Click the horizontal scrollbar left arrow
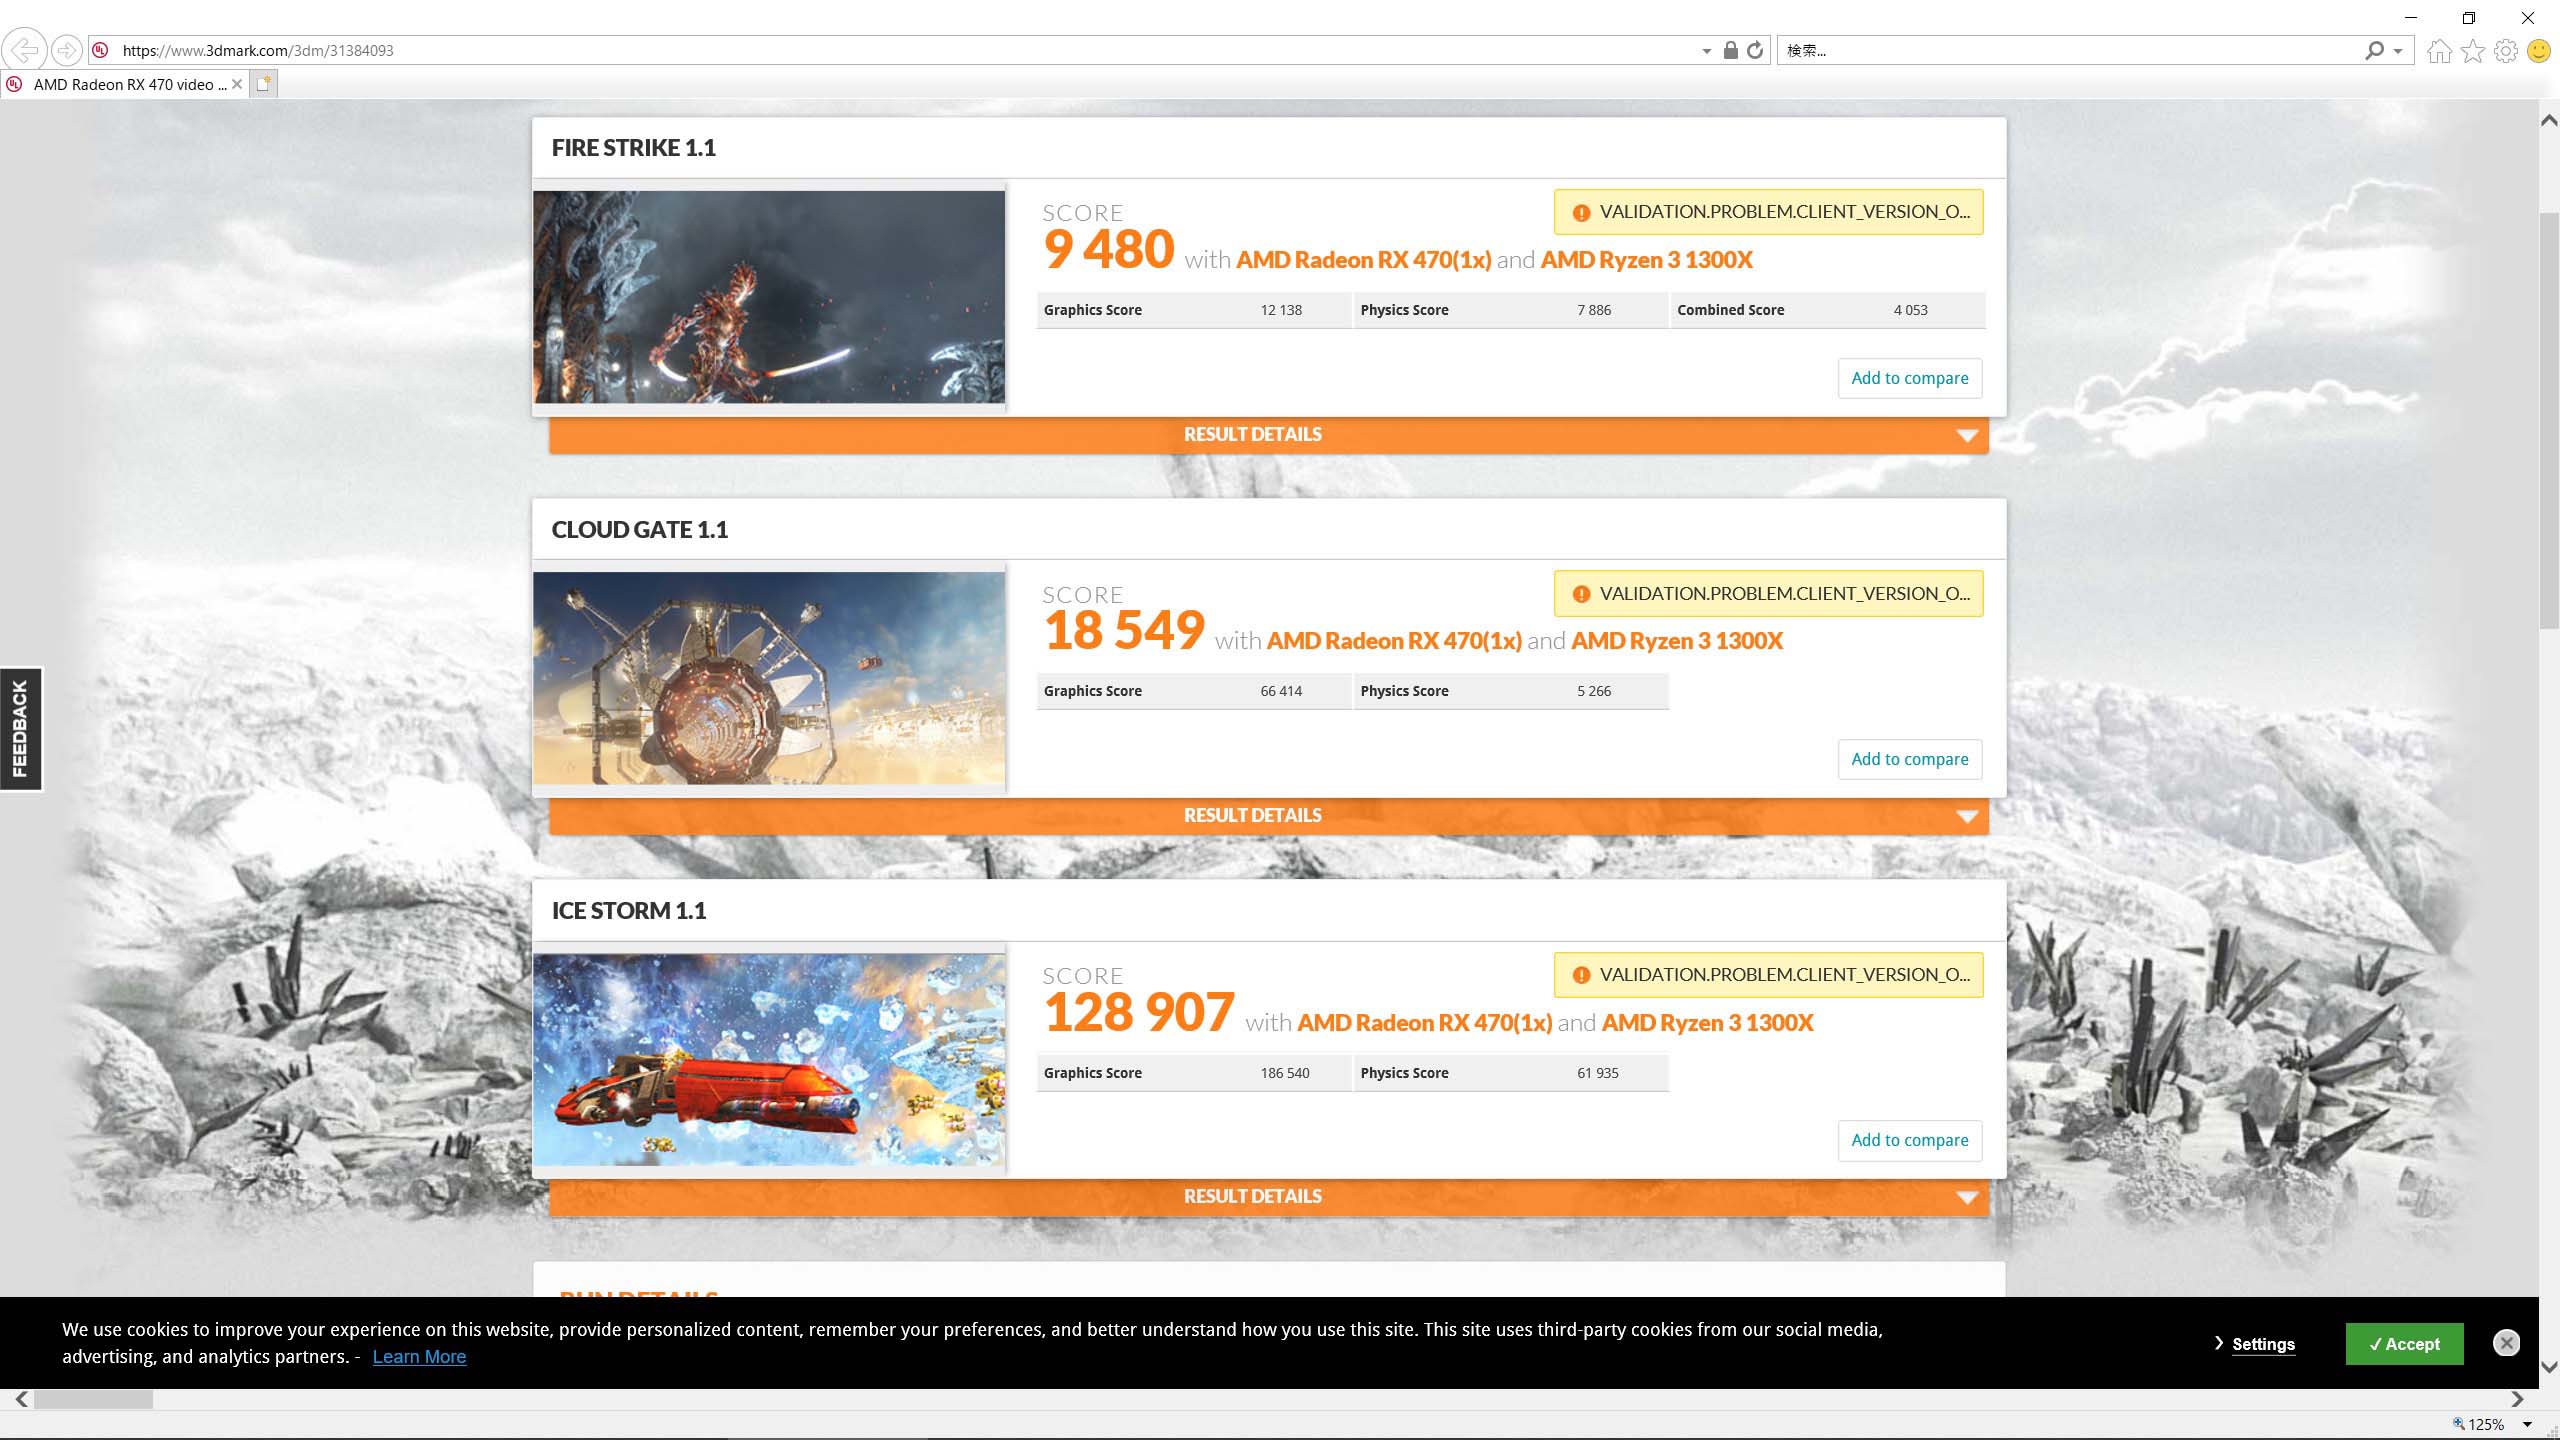 [21, 1399]
